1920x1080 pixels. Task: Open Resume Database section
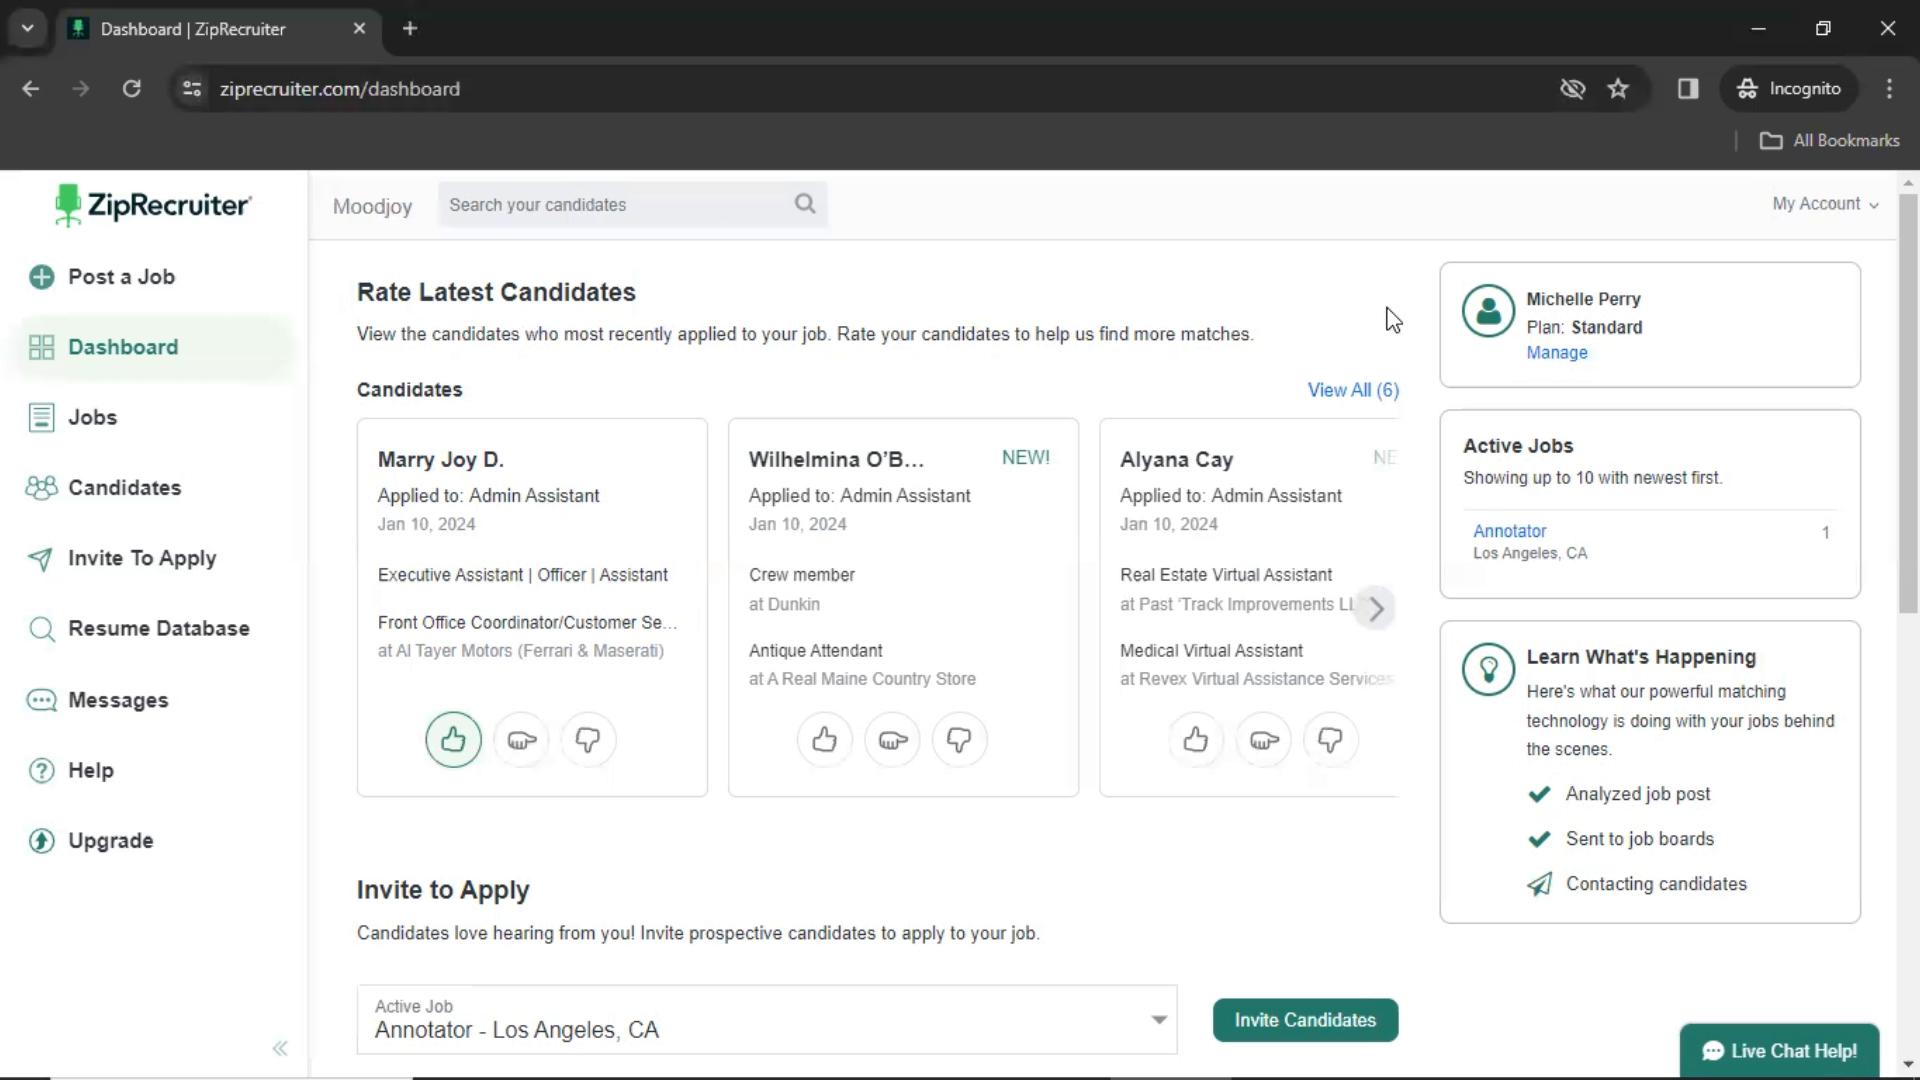[158, 628]
